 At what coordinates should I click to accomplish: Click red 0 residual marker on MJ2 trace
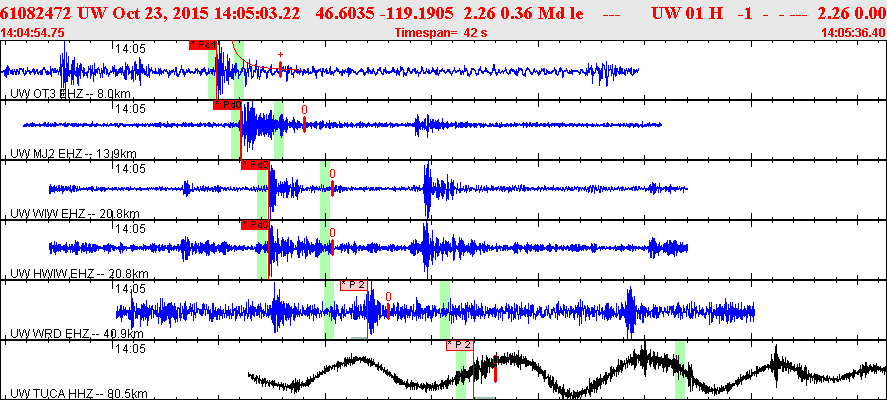coord(304,118)
